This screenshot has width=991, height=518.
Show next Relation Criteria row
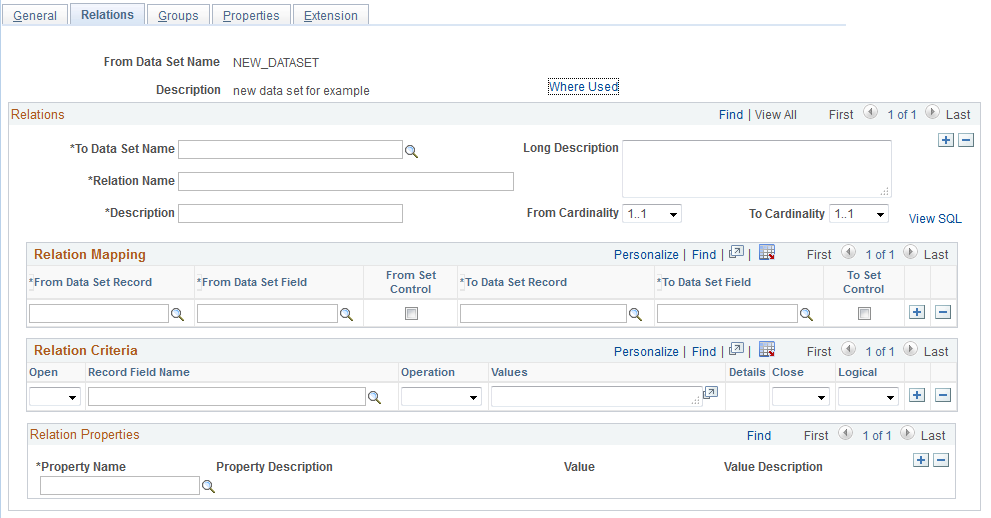point(909,349)
